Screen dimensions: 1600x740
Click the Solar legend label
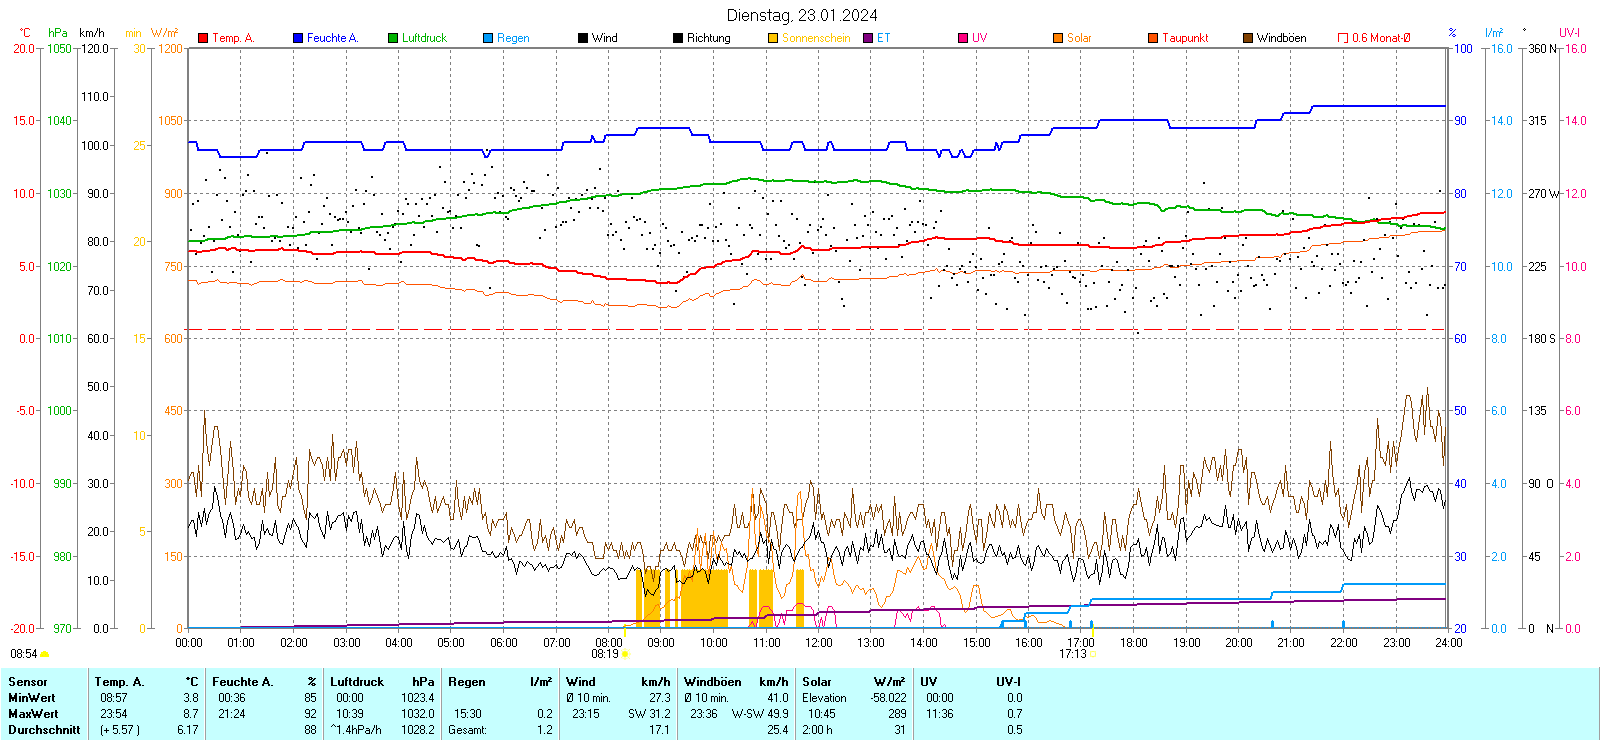[1079, 38]
